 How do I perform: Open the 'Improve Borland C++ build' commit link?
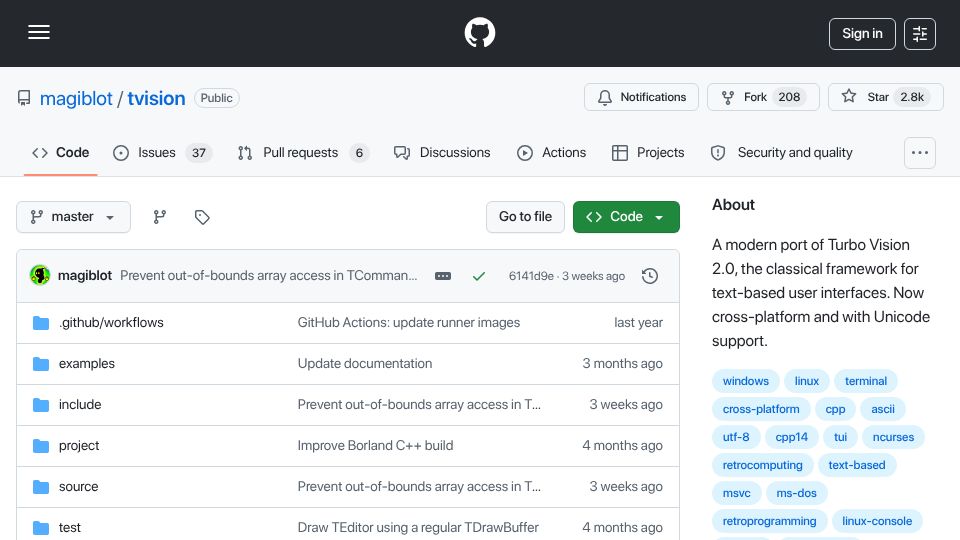(375, 446)
